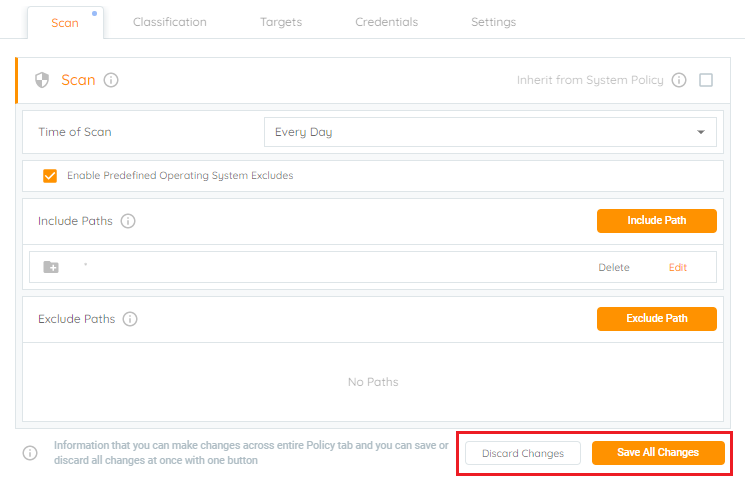Screen dimensions: 745x487
Task: Go to the Credentials tab
Action: coord(387,22)
